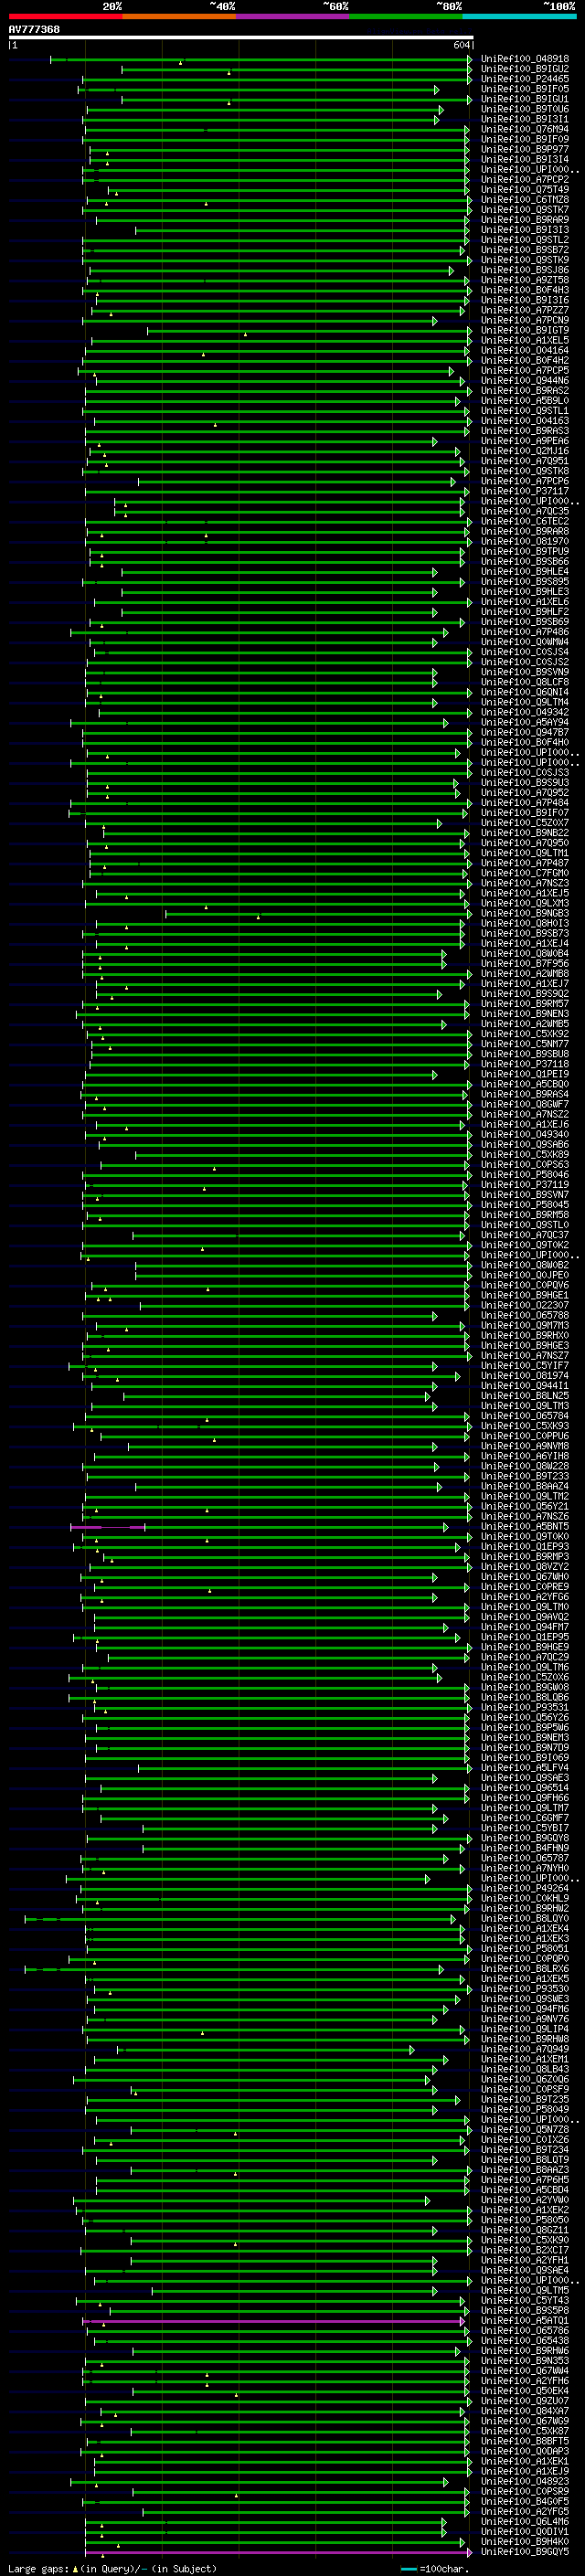The width and height of the screenshot is (585, 2576).
Task: Click hit label UniRef100_Q9M7M3
Action: [525, 1325]
